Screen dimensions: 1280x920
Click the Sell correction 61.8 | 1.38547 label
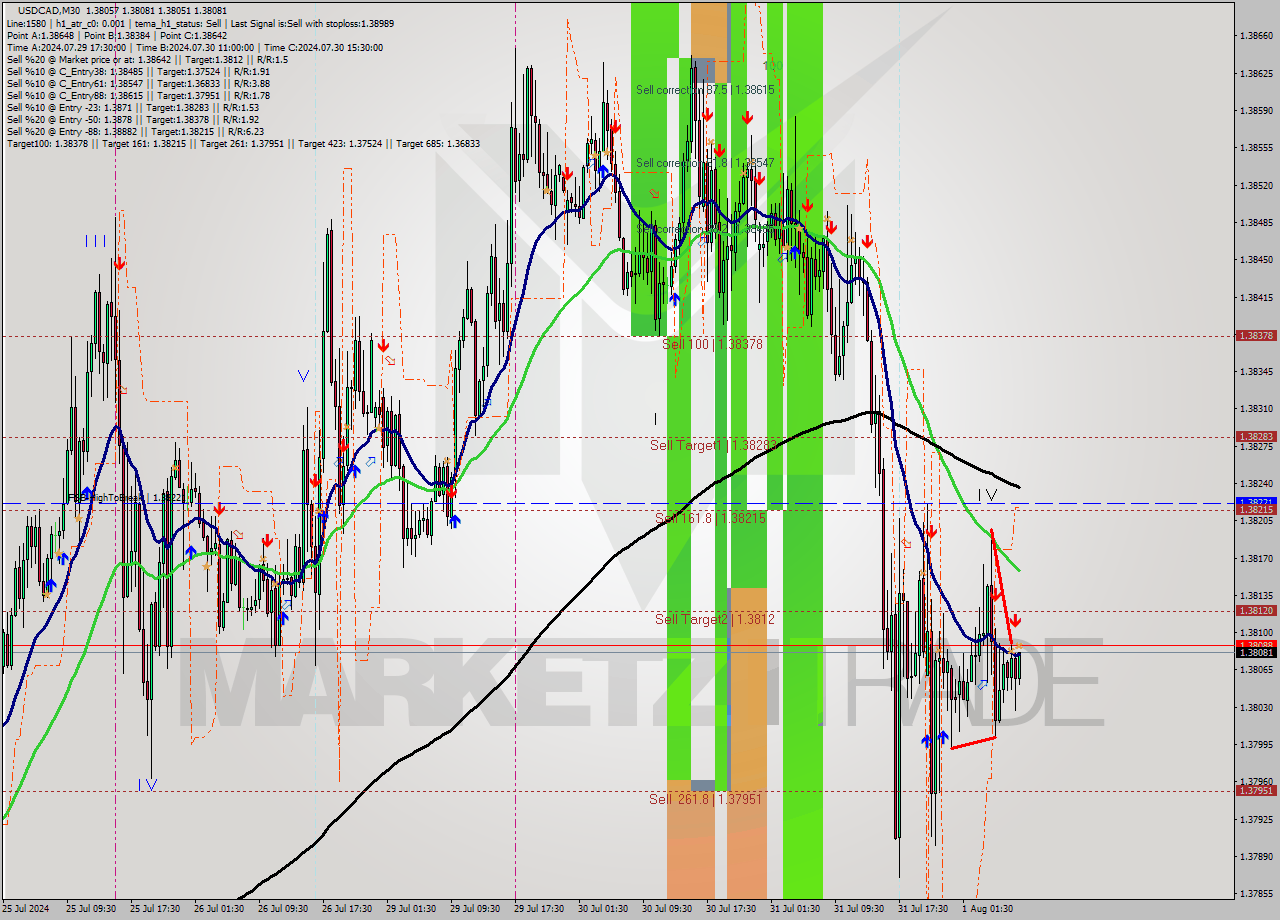(705, 162)
